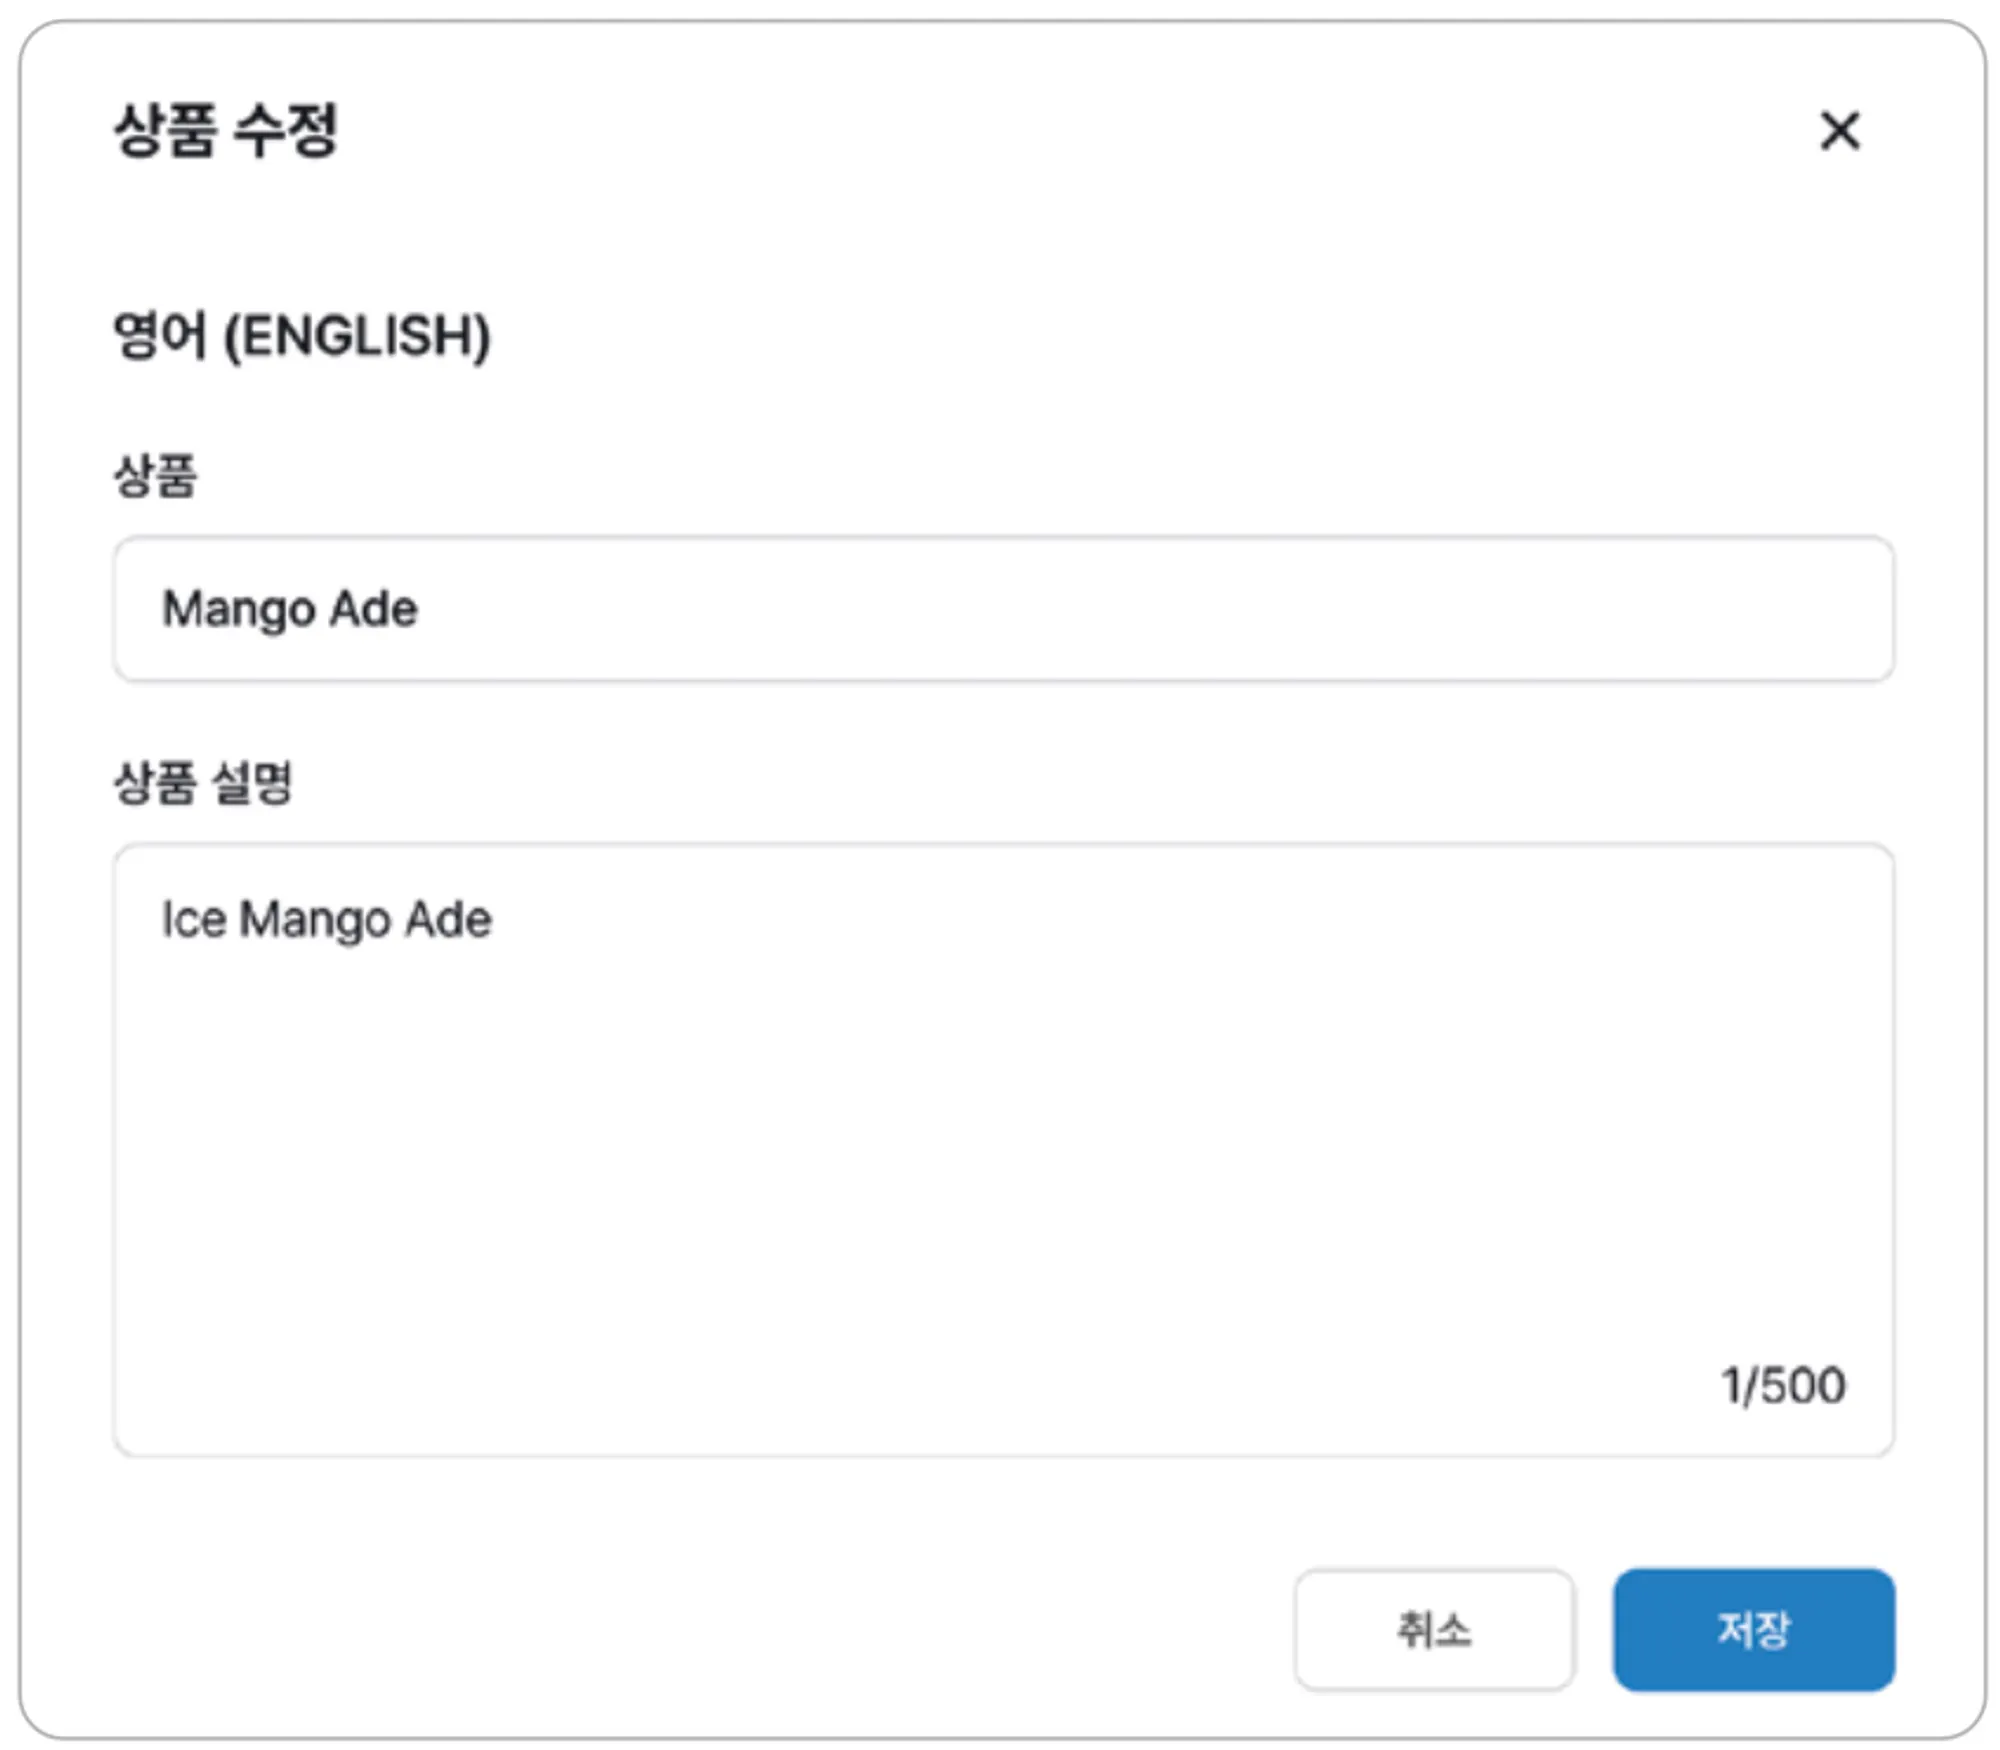Viewport: 2000px width, 1750px height.
Task: Click the 1/500 character counter
Action: point(1782,1386)
